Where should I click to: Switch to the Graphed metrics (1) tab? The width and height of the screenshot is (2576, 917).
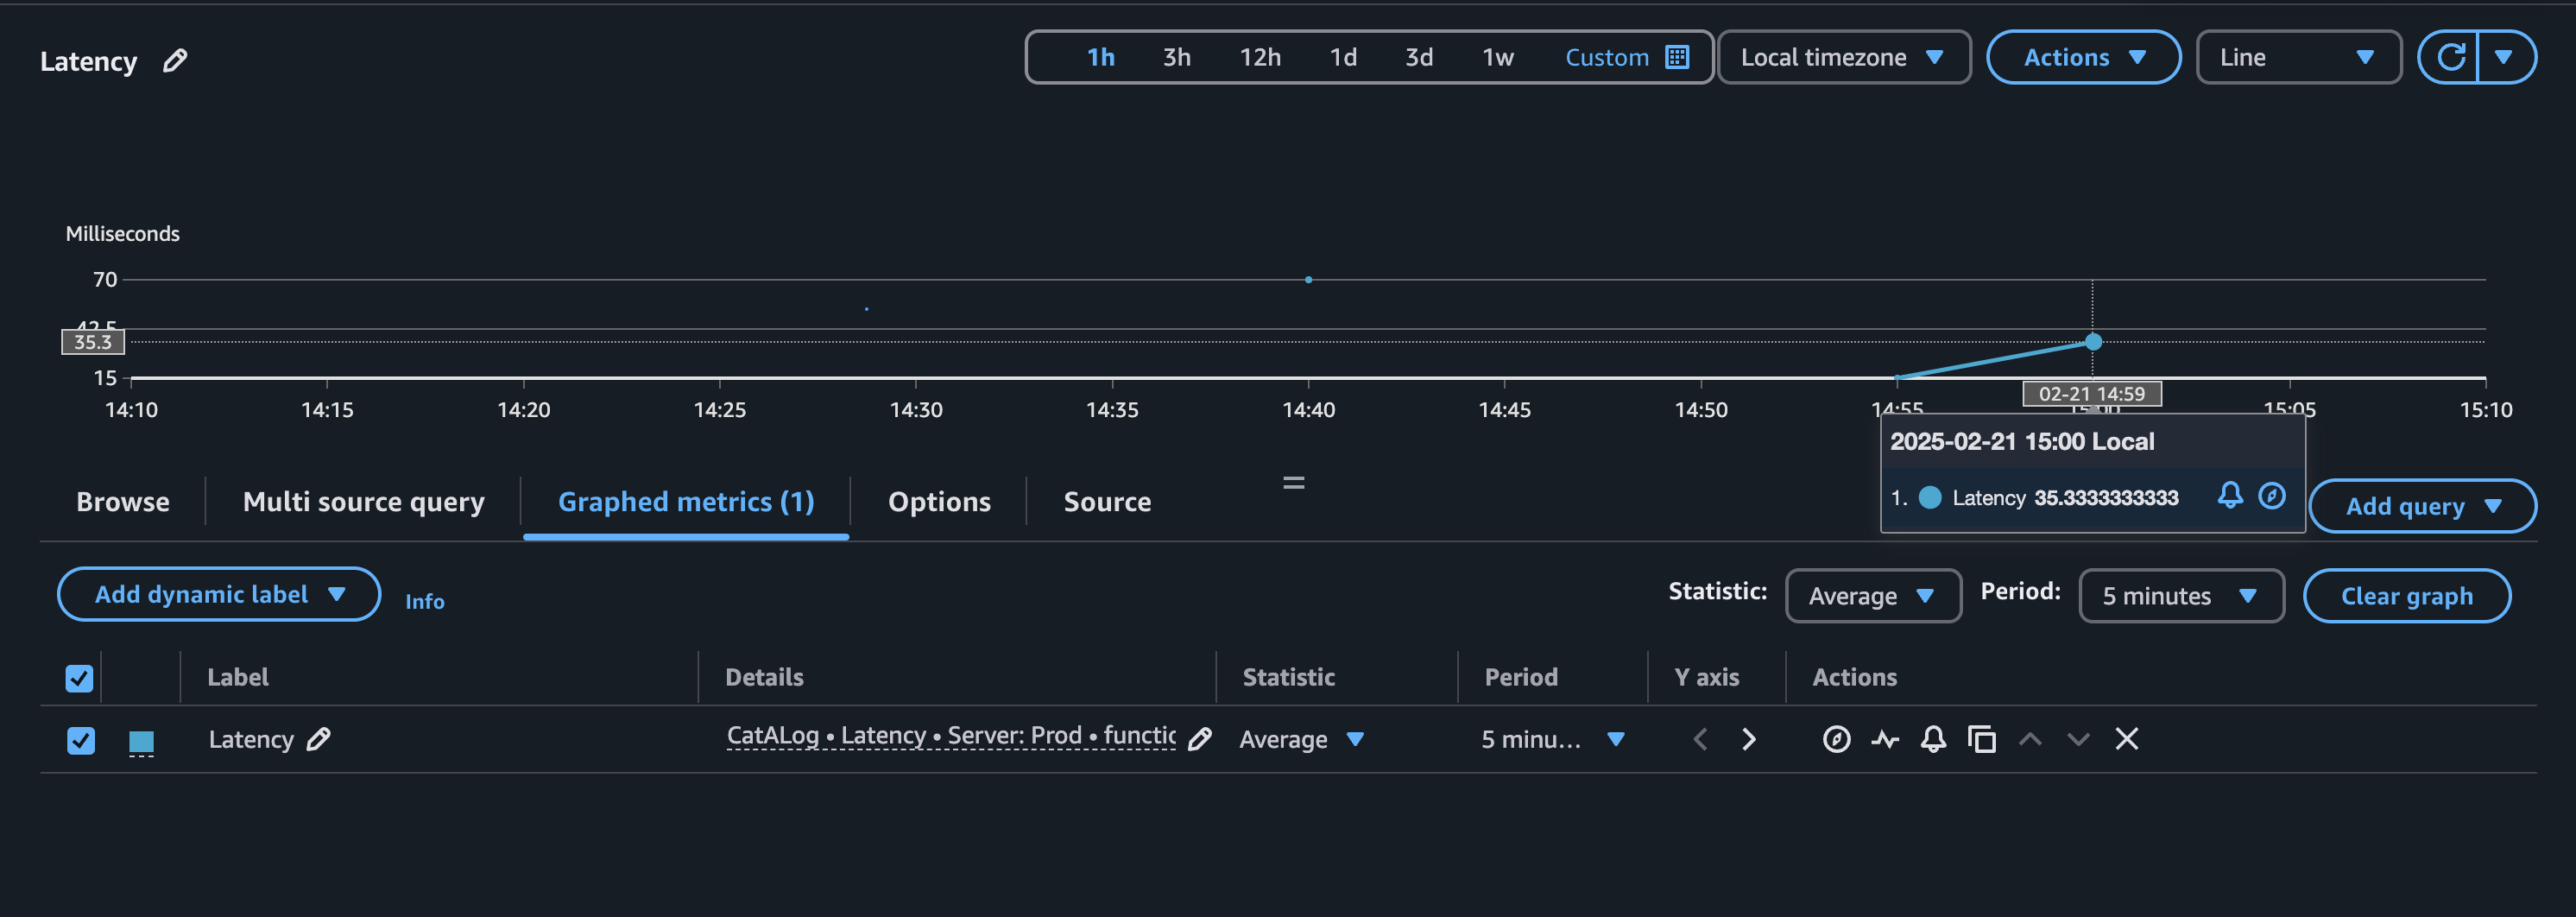(x=686, y=501)
